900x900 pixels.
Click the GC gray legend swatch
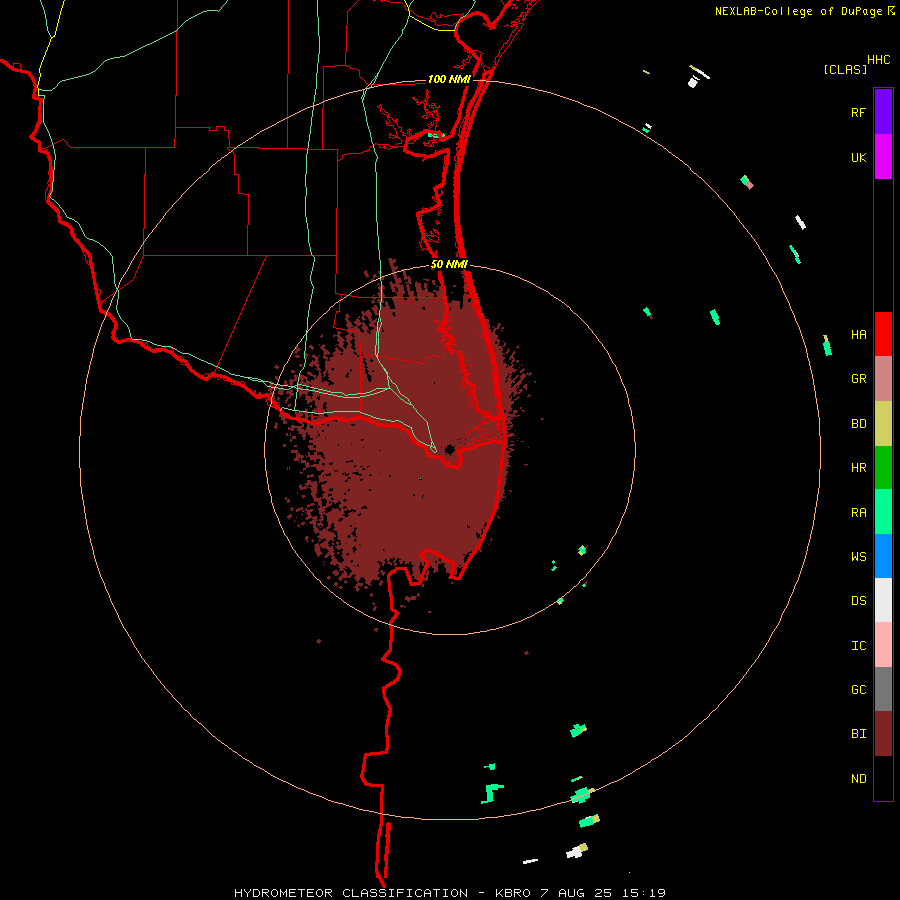(883, 689)
